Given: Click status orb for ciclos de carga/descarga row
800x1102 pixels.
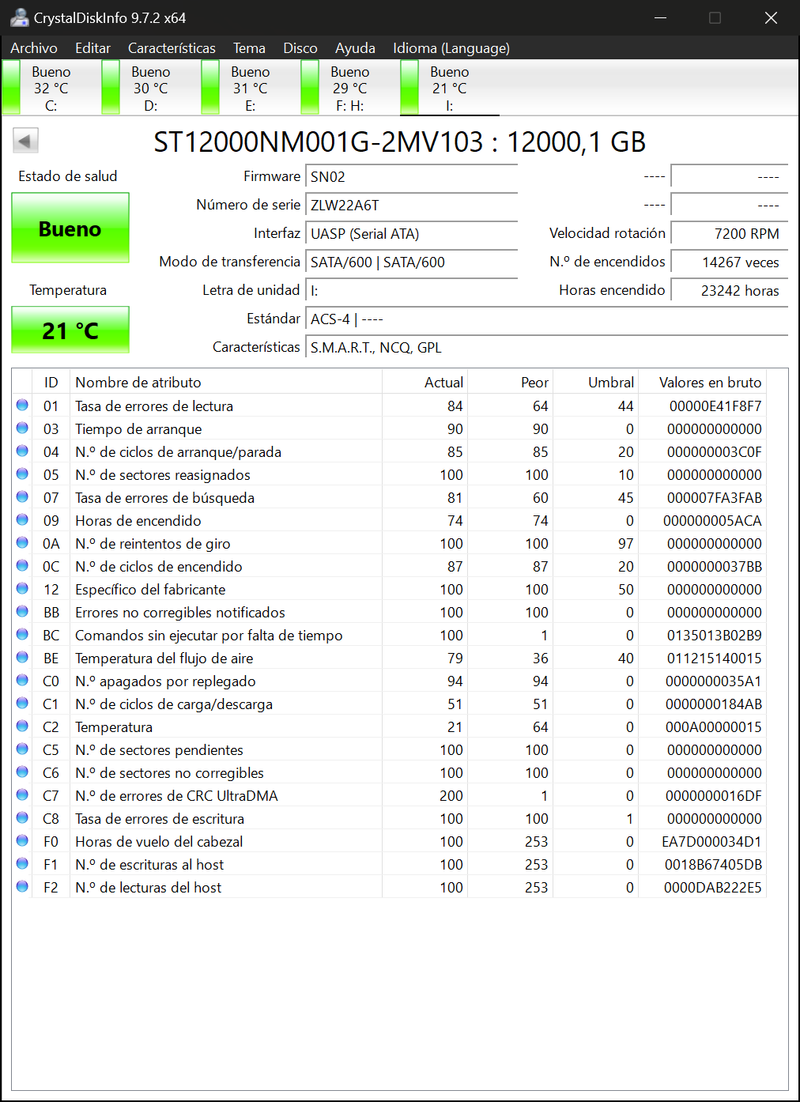Looking at the screenshot, I should pyautogui.click(x=22, y=703).
